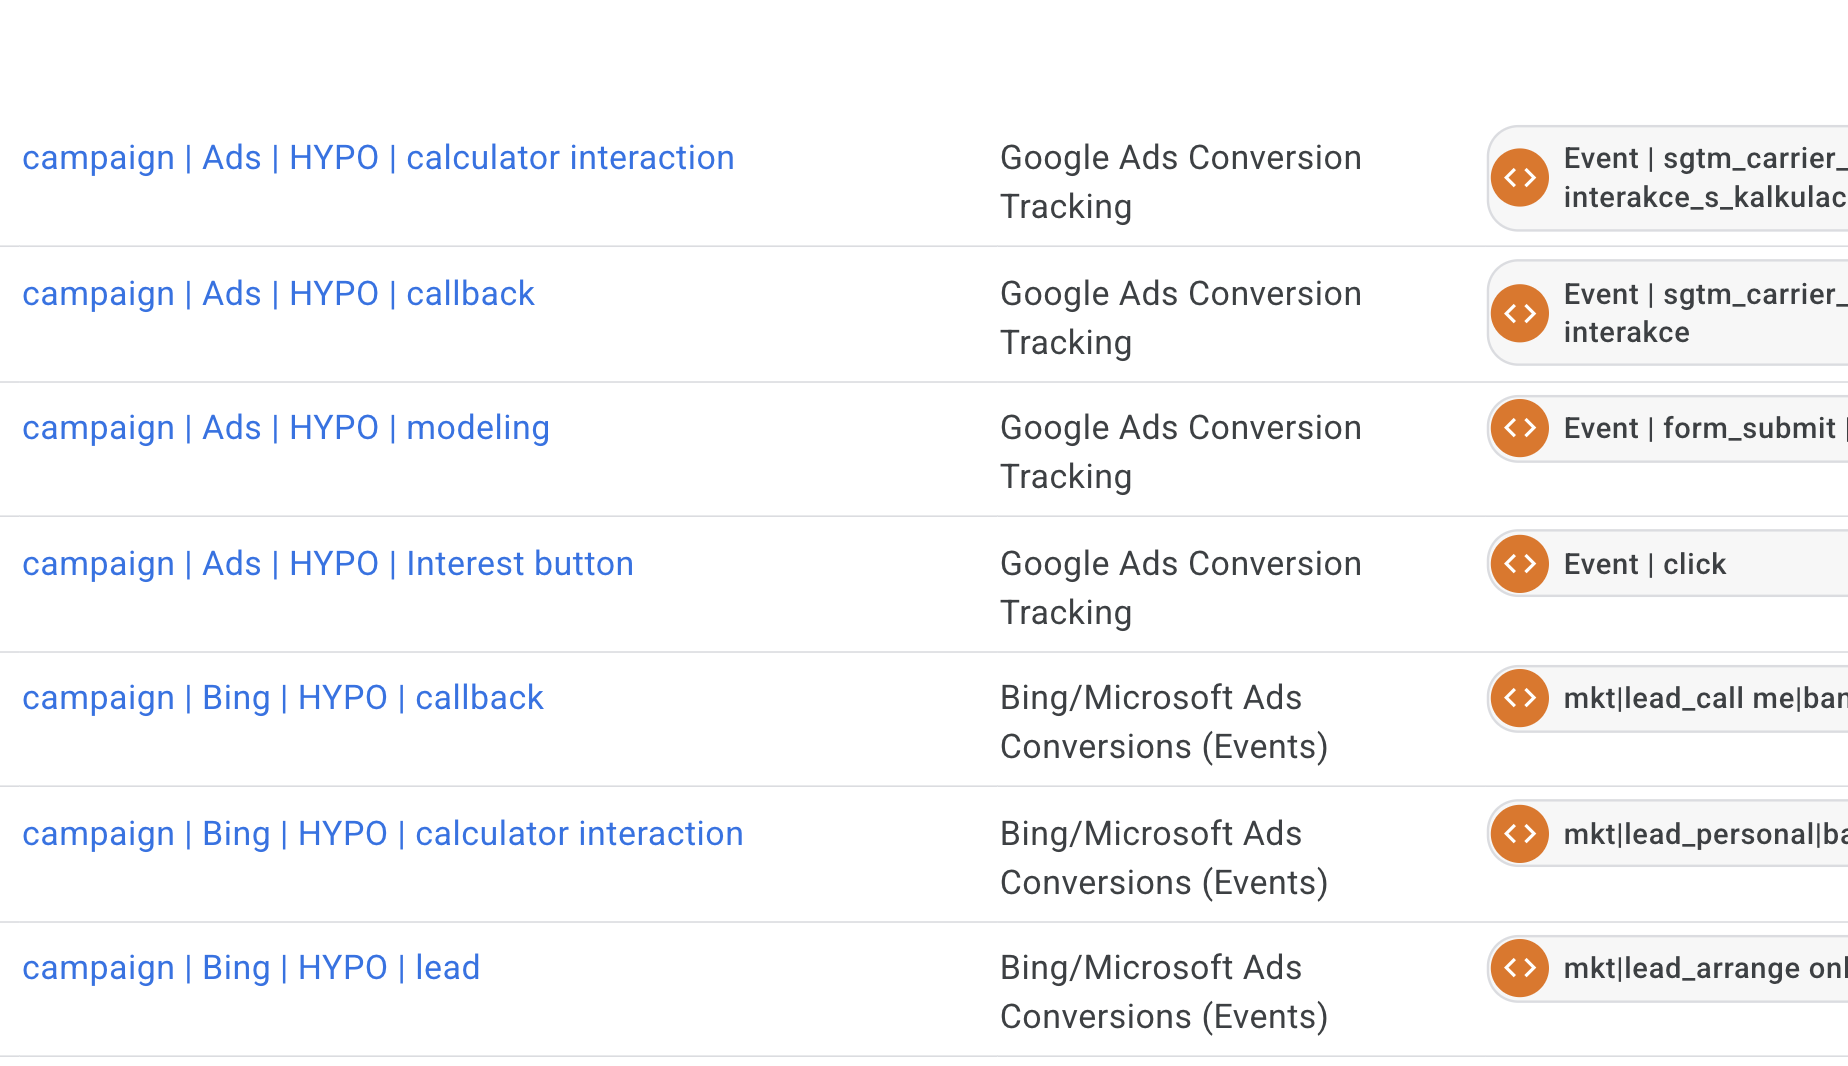This screenshot has width=1848, height=1066.
Task: Click trigger icon for mkt|lead_arrange
Action: (x=1520, y=968)
